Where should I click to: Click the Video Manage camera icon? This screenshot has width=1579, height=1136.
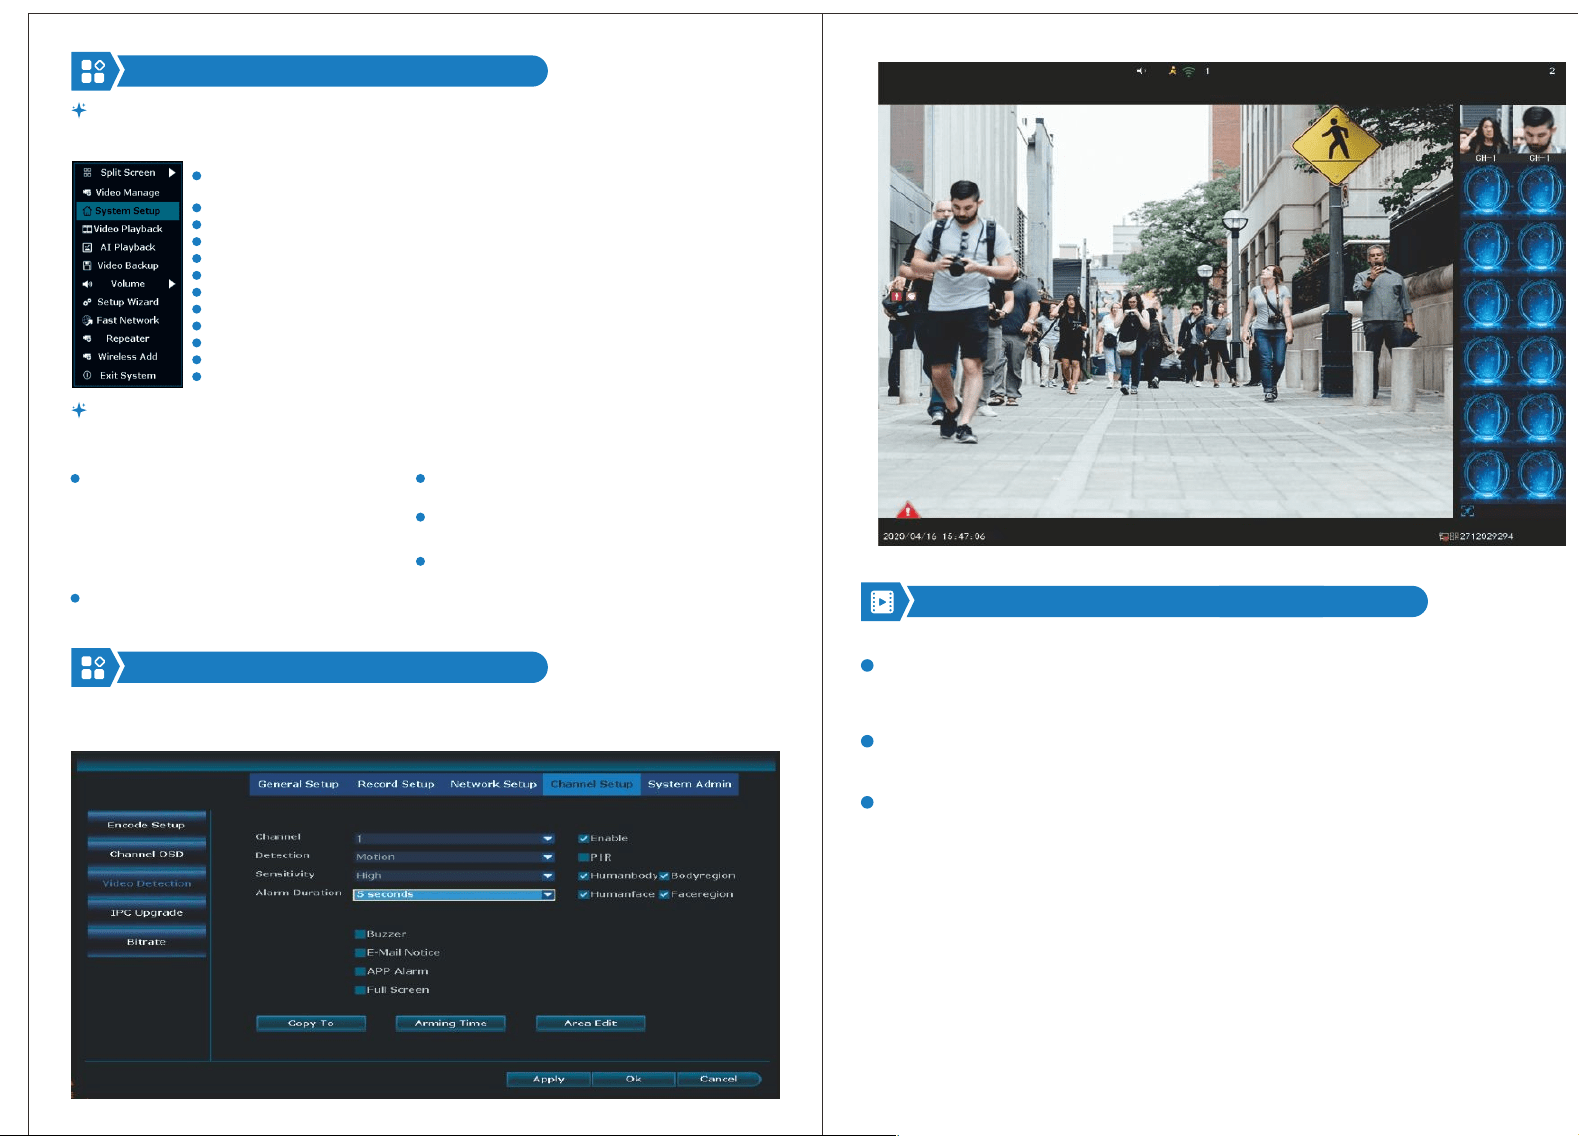point(87,192)
